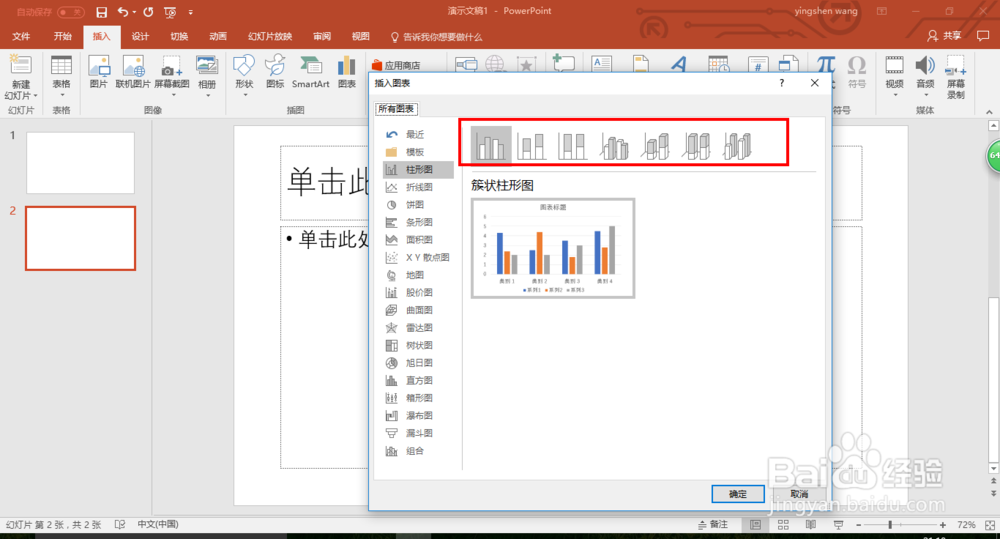This screenshot has width=1000, height=539.
Task: Switch to the 视图 View tab
Action: [361, 36]
